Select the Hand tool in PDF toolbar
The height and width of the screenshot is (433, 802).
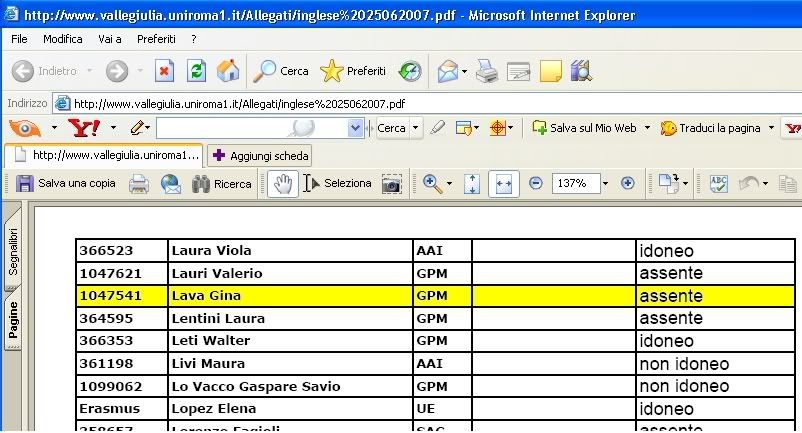click(283, 184)
